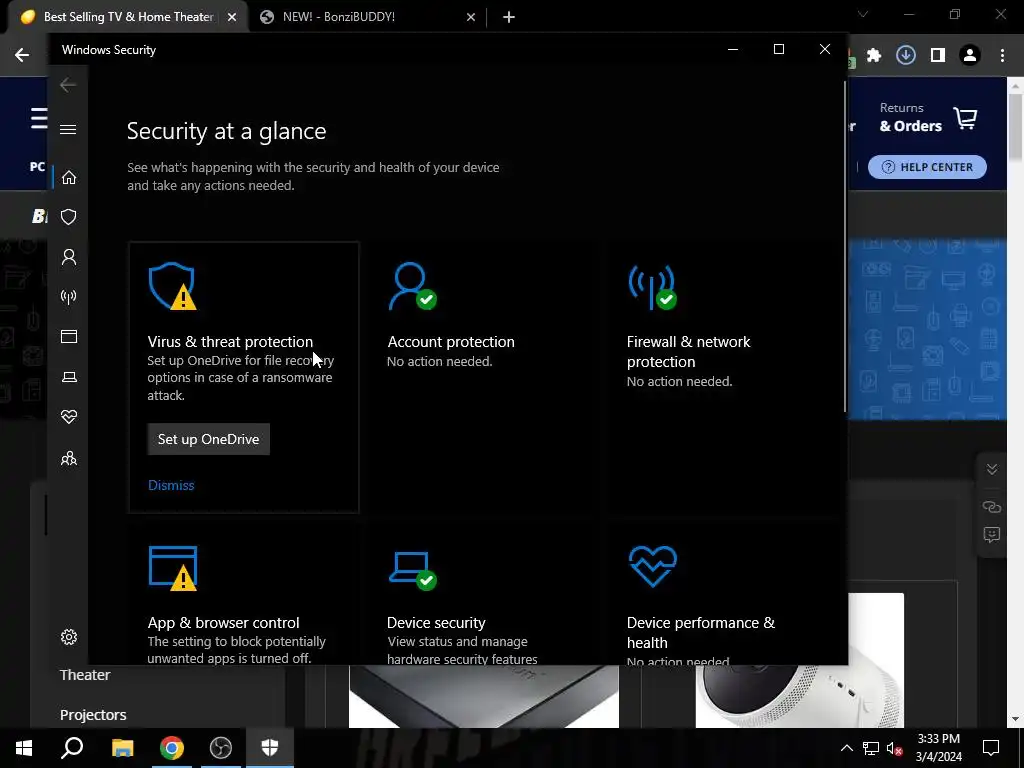Click the feedback chat icon on the page's side widget
This screenshot has width=1024, height=768.
[x=991, y=536]
